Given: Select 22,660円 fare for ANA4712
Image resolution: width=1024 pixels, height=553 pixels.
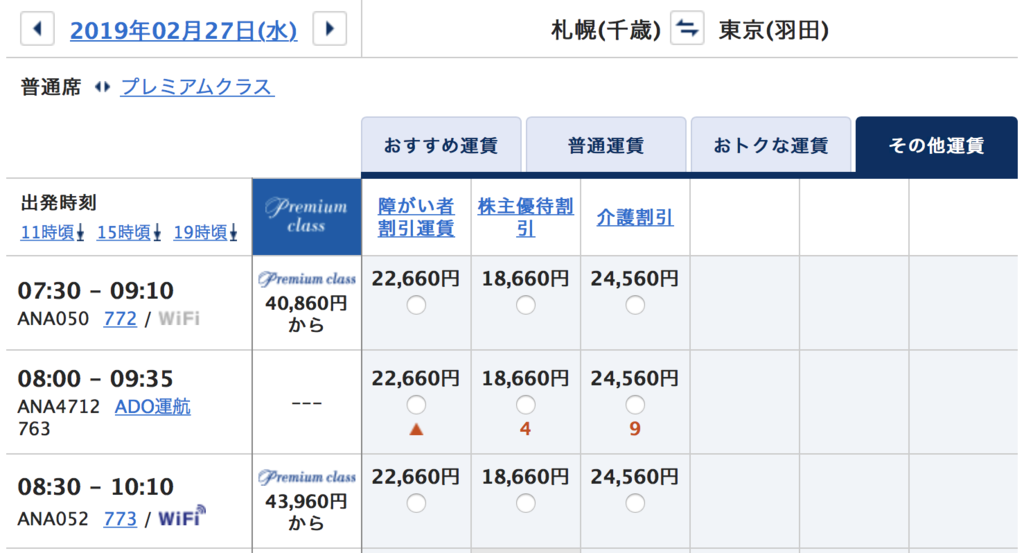Looking at the screenshot, I should [x=416, y=405].
